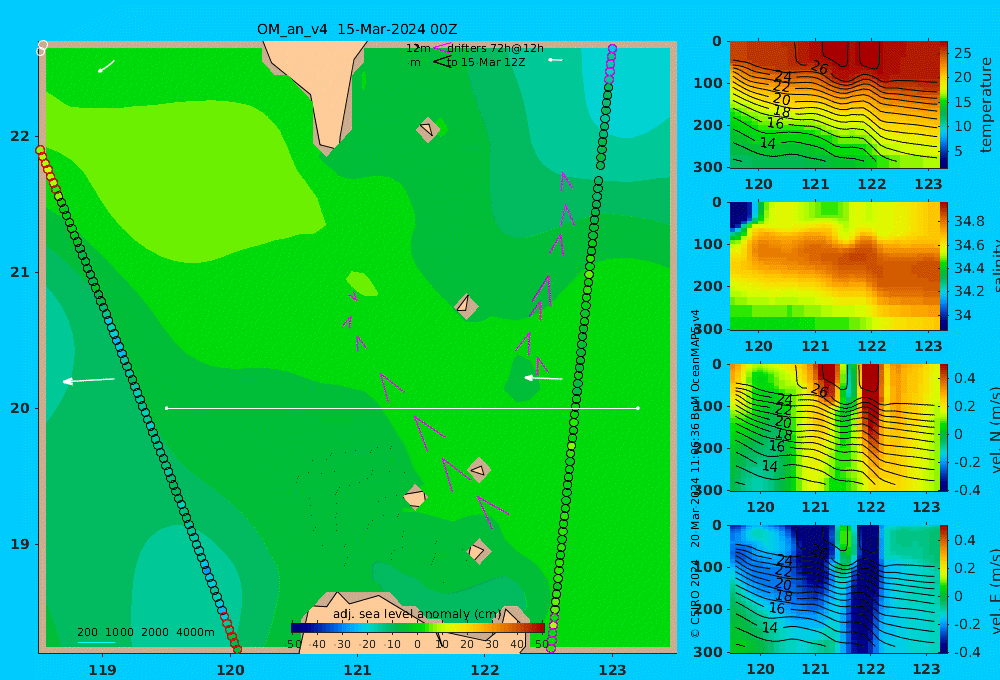Open the salinity section panel

coord(834,266)
